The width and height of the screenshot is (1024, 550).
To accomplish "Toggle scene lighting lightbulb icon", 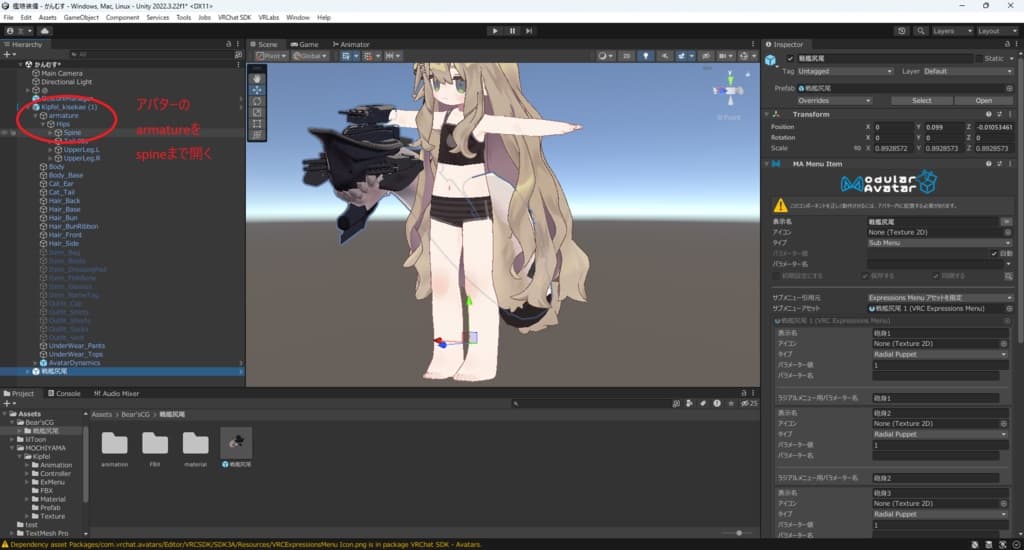I will click(645, 56).
